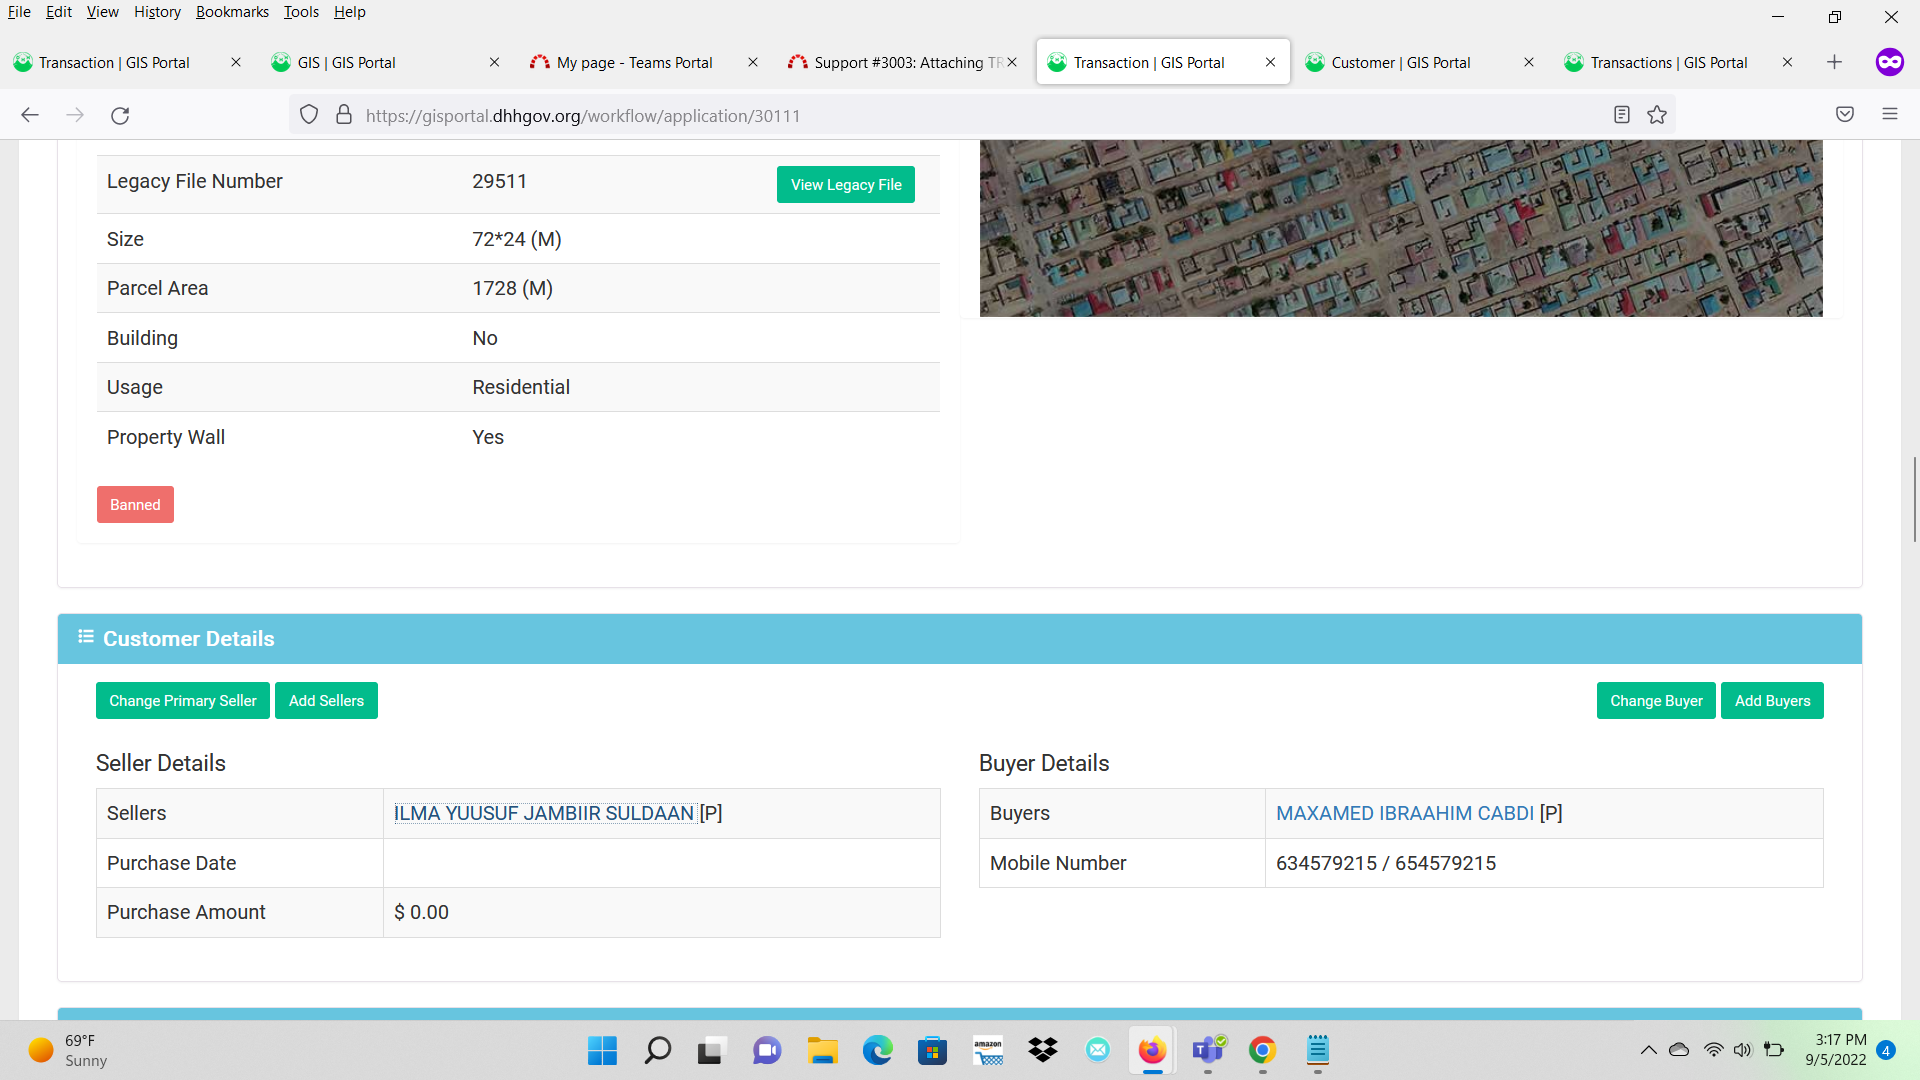Open the View menu

click(x=102, y=12)
